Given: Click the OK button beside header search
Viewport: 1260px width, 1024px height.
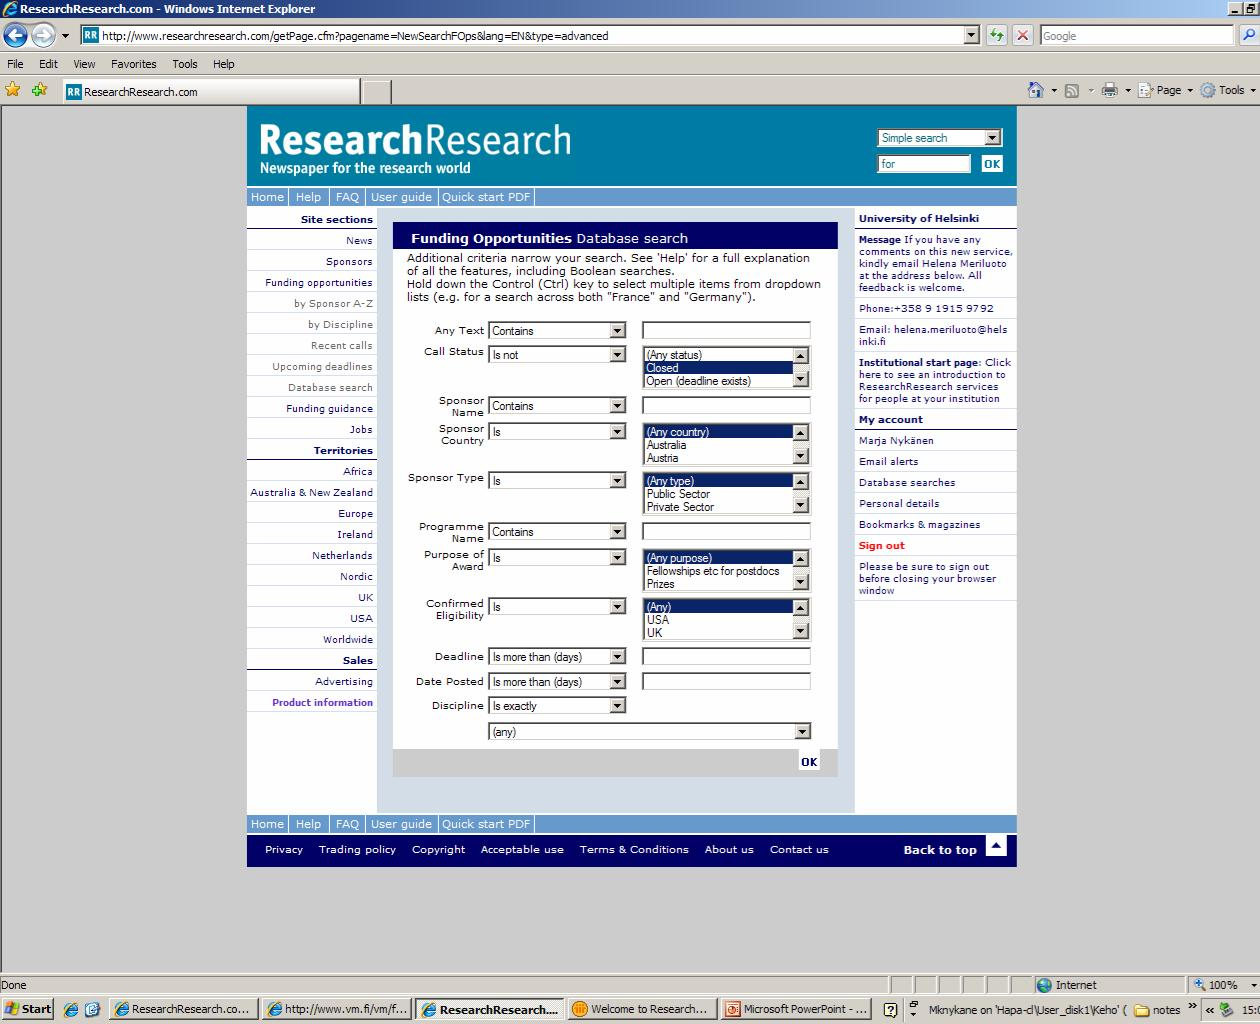Looking at the screenshot, I should pyautogui.click(x=991, y=164).
